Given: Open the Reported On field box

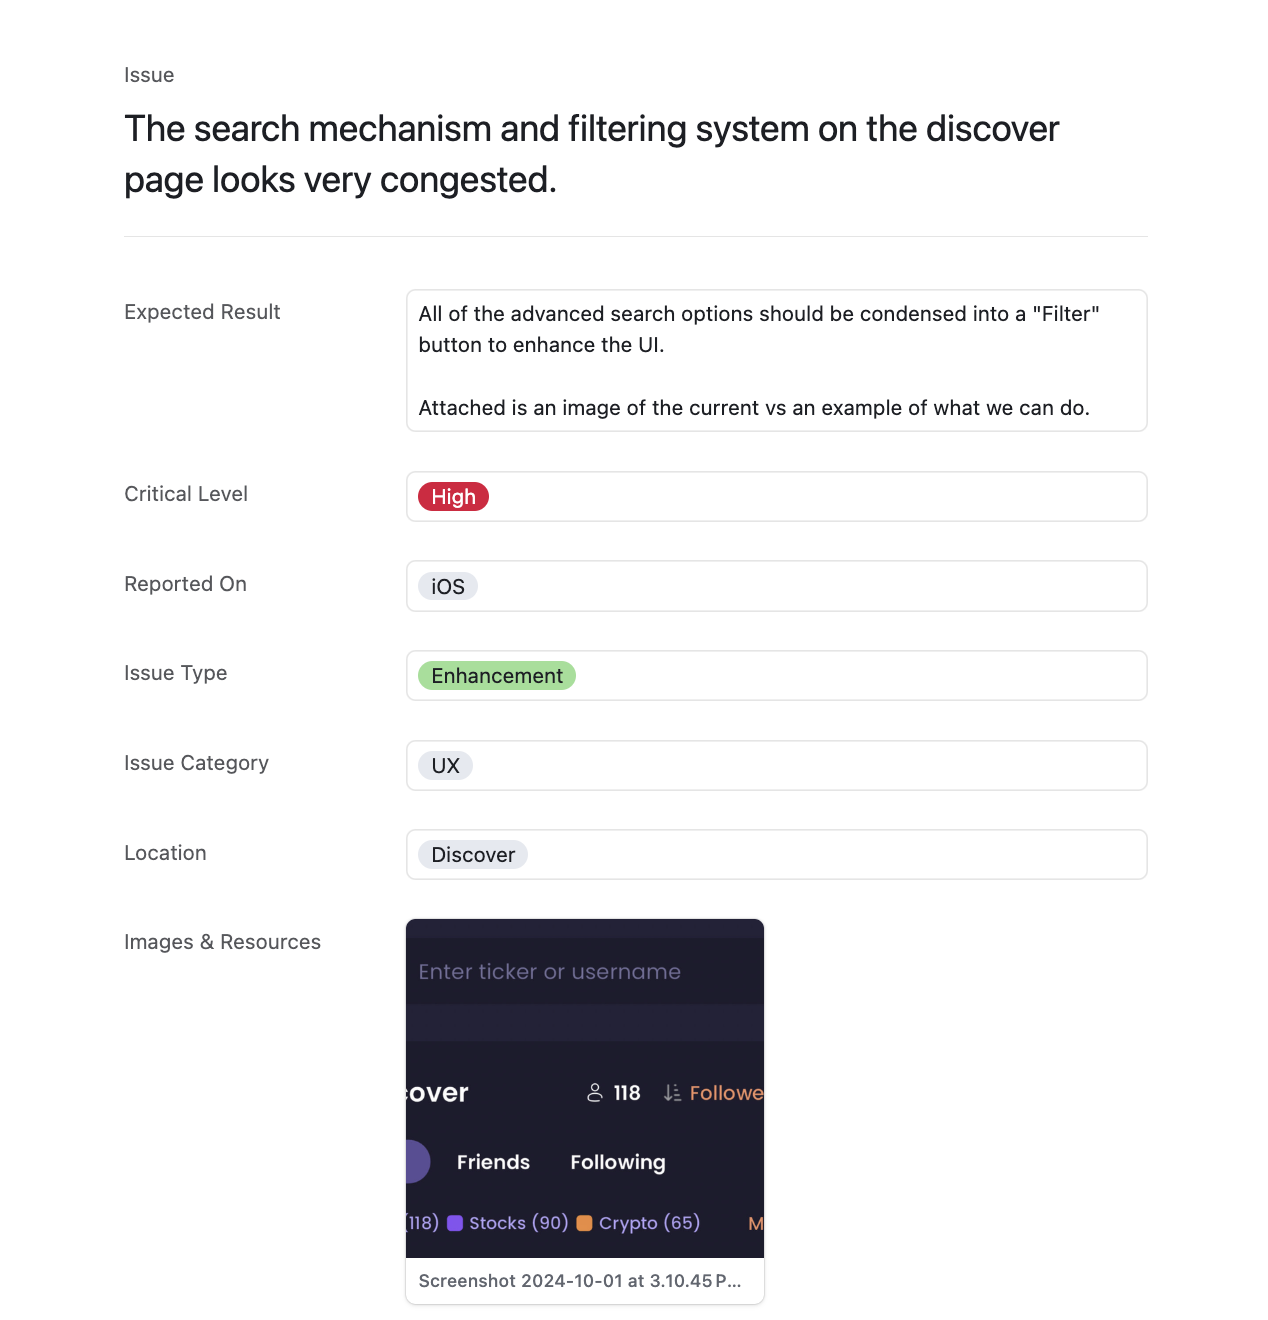Looking at the screenshot, I should pos(777,586).
